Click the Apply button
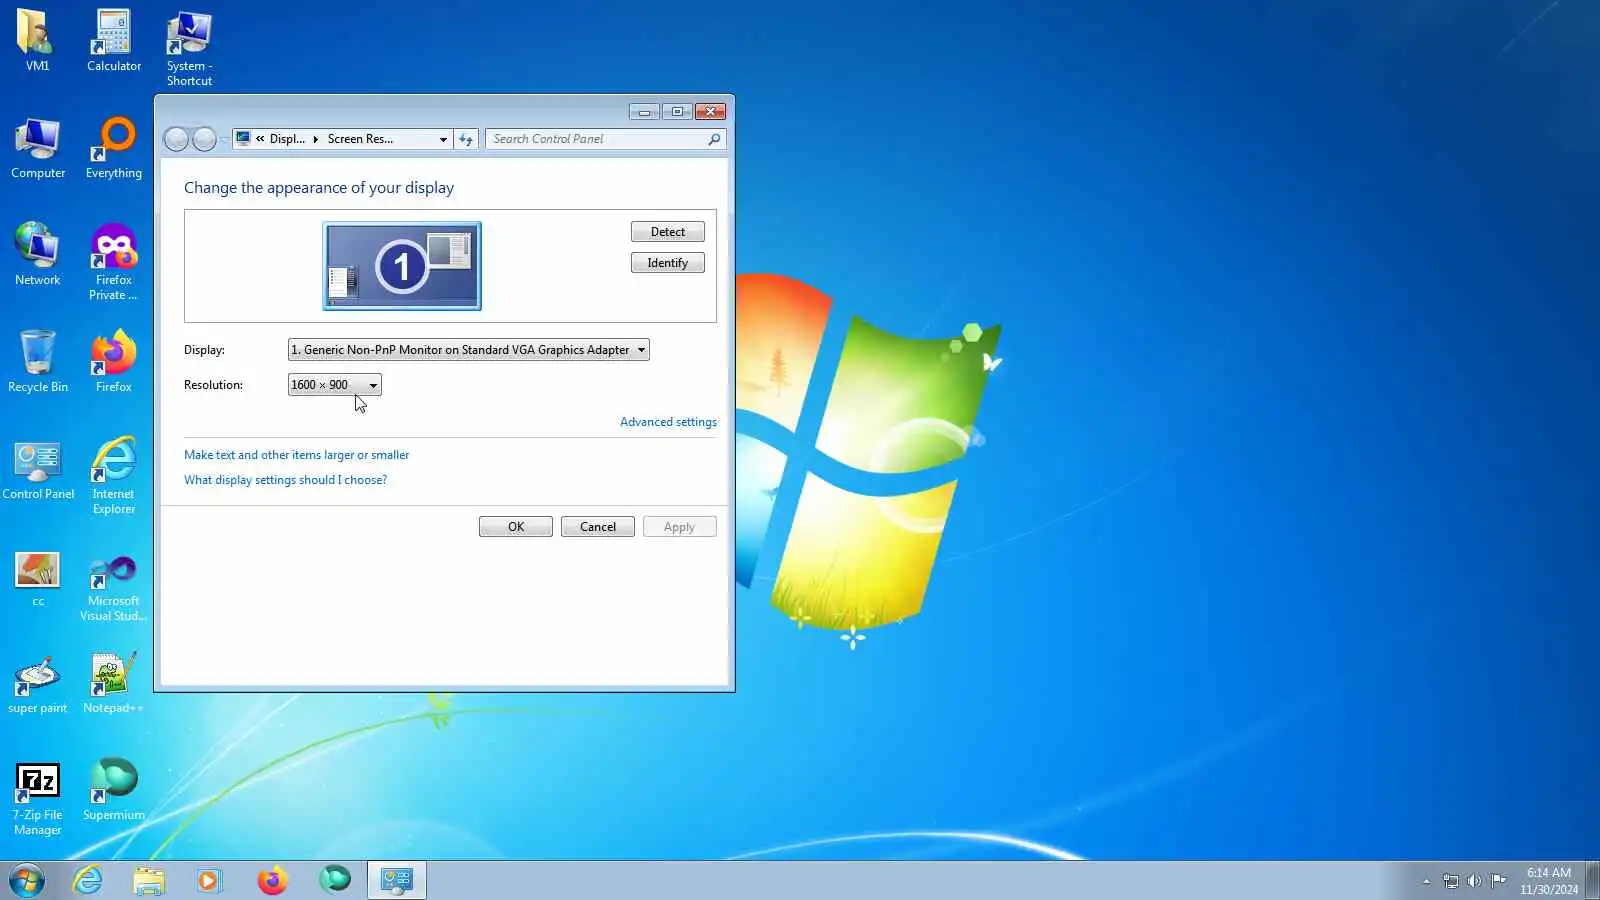The image size is (1600, 900). [x=680, y=527]
